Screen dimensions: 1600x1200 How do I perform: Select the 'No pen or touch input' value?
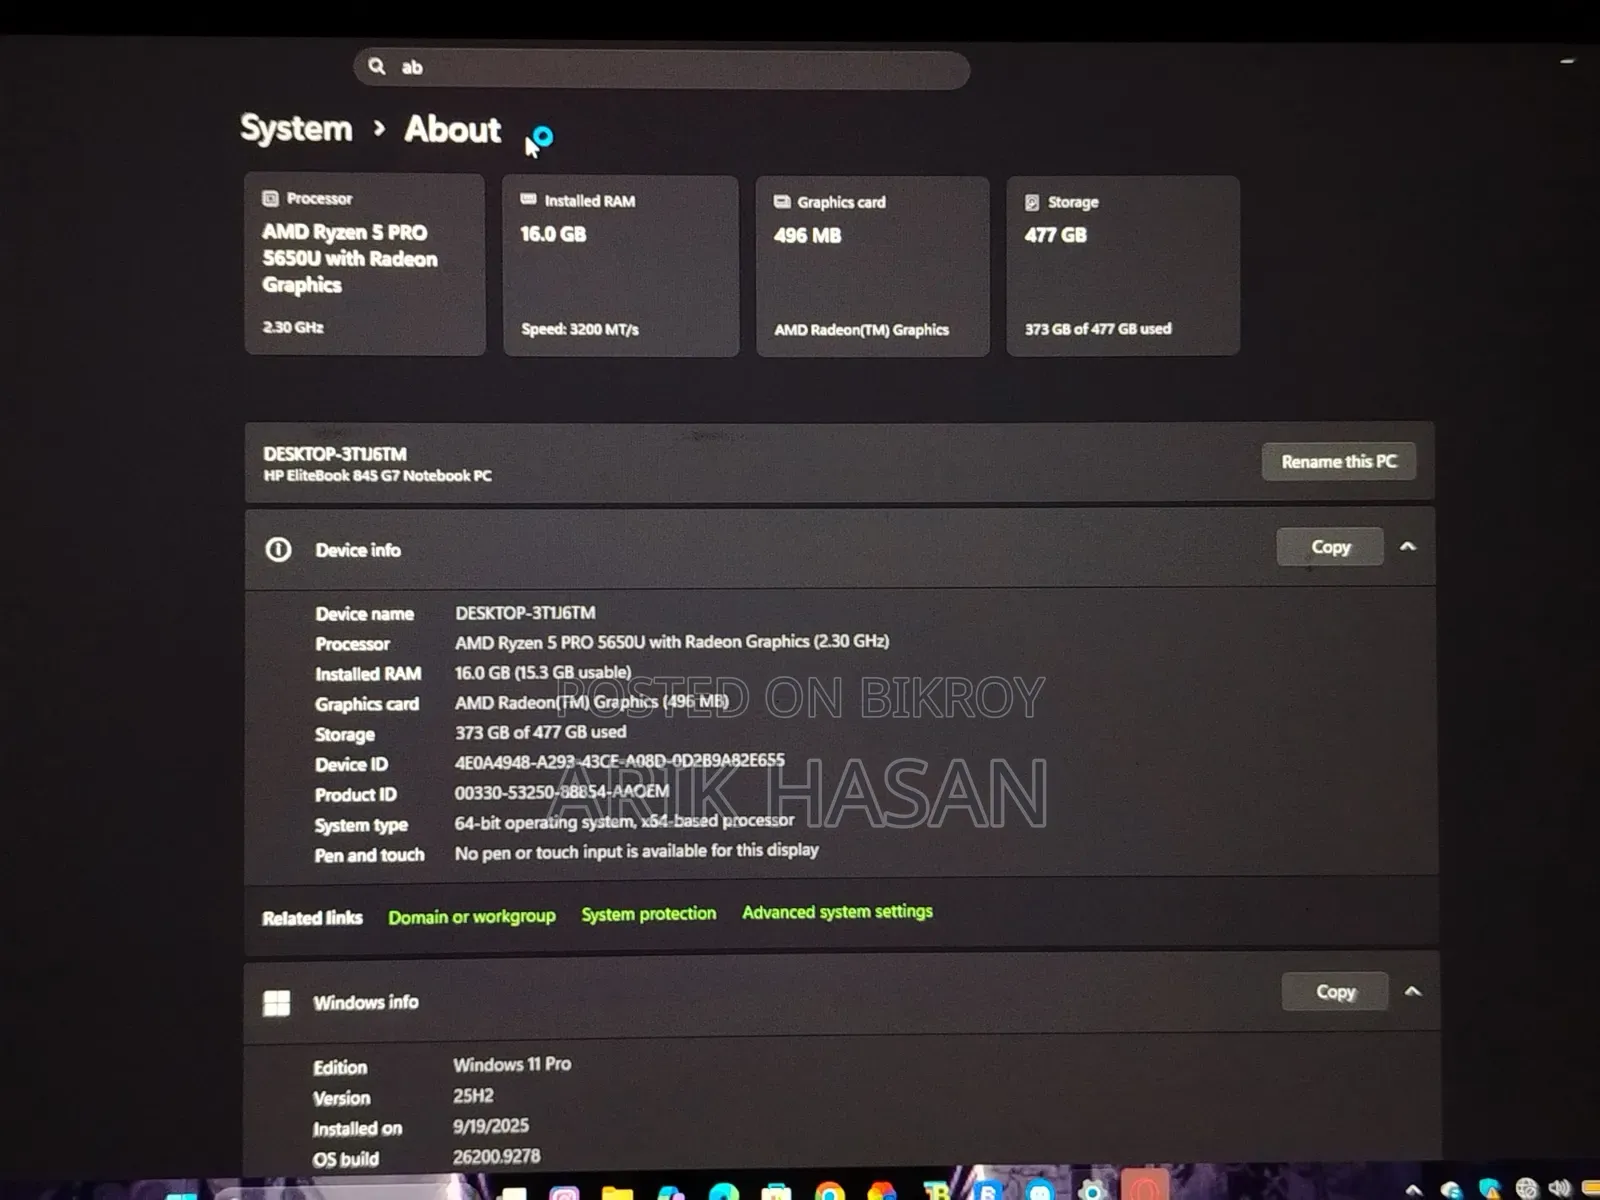637,851
